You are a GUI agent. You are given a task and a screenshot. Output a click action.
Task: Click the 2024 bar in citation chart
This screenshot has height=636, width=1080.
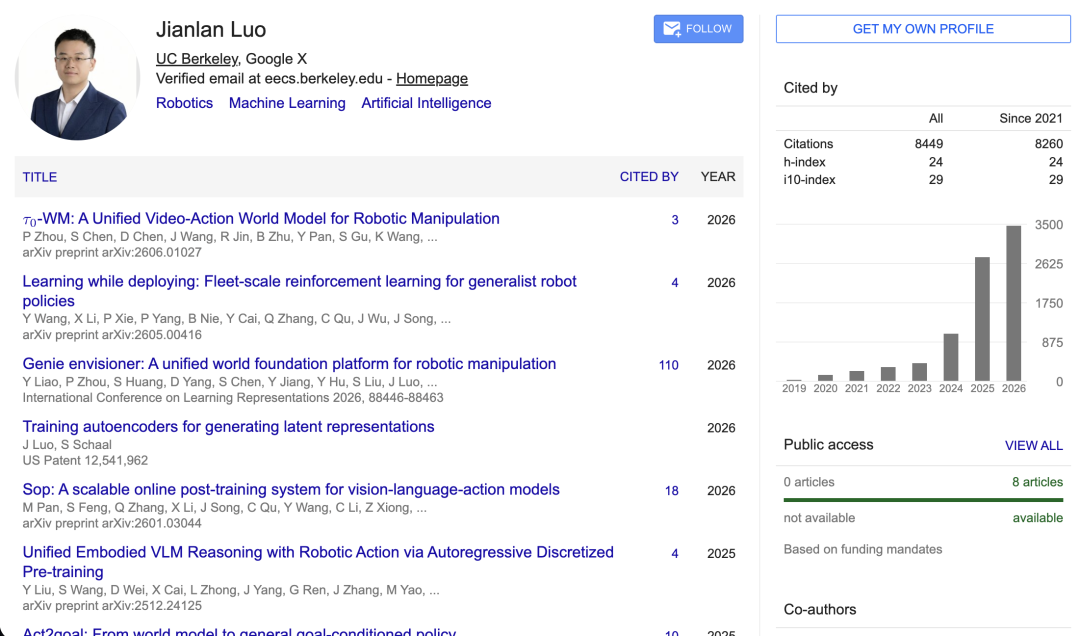951,357
